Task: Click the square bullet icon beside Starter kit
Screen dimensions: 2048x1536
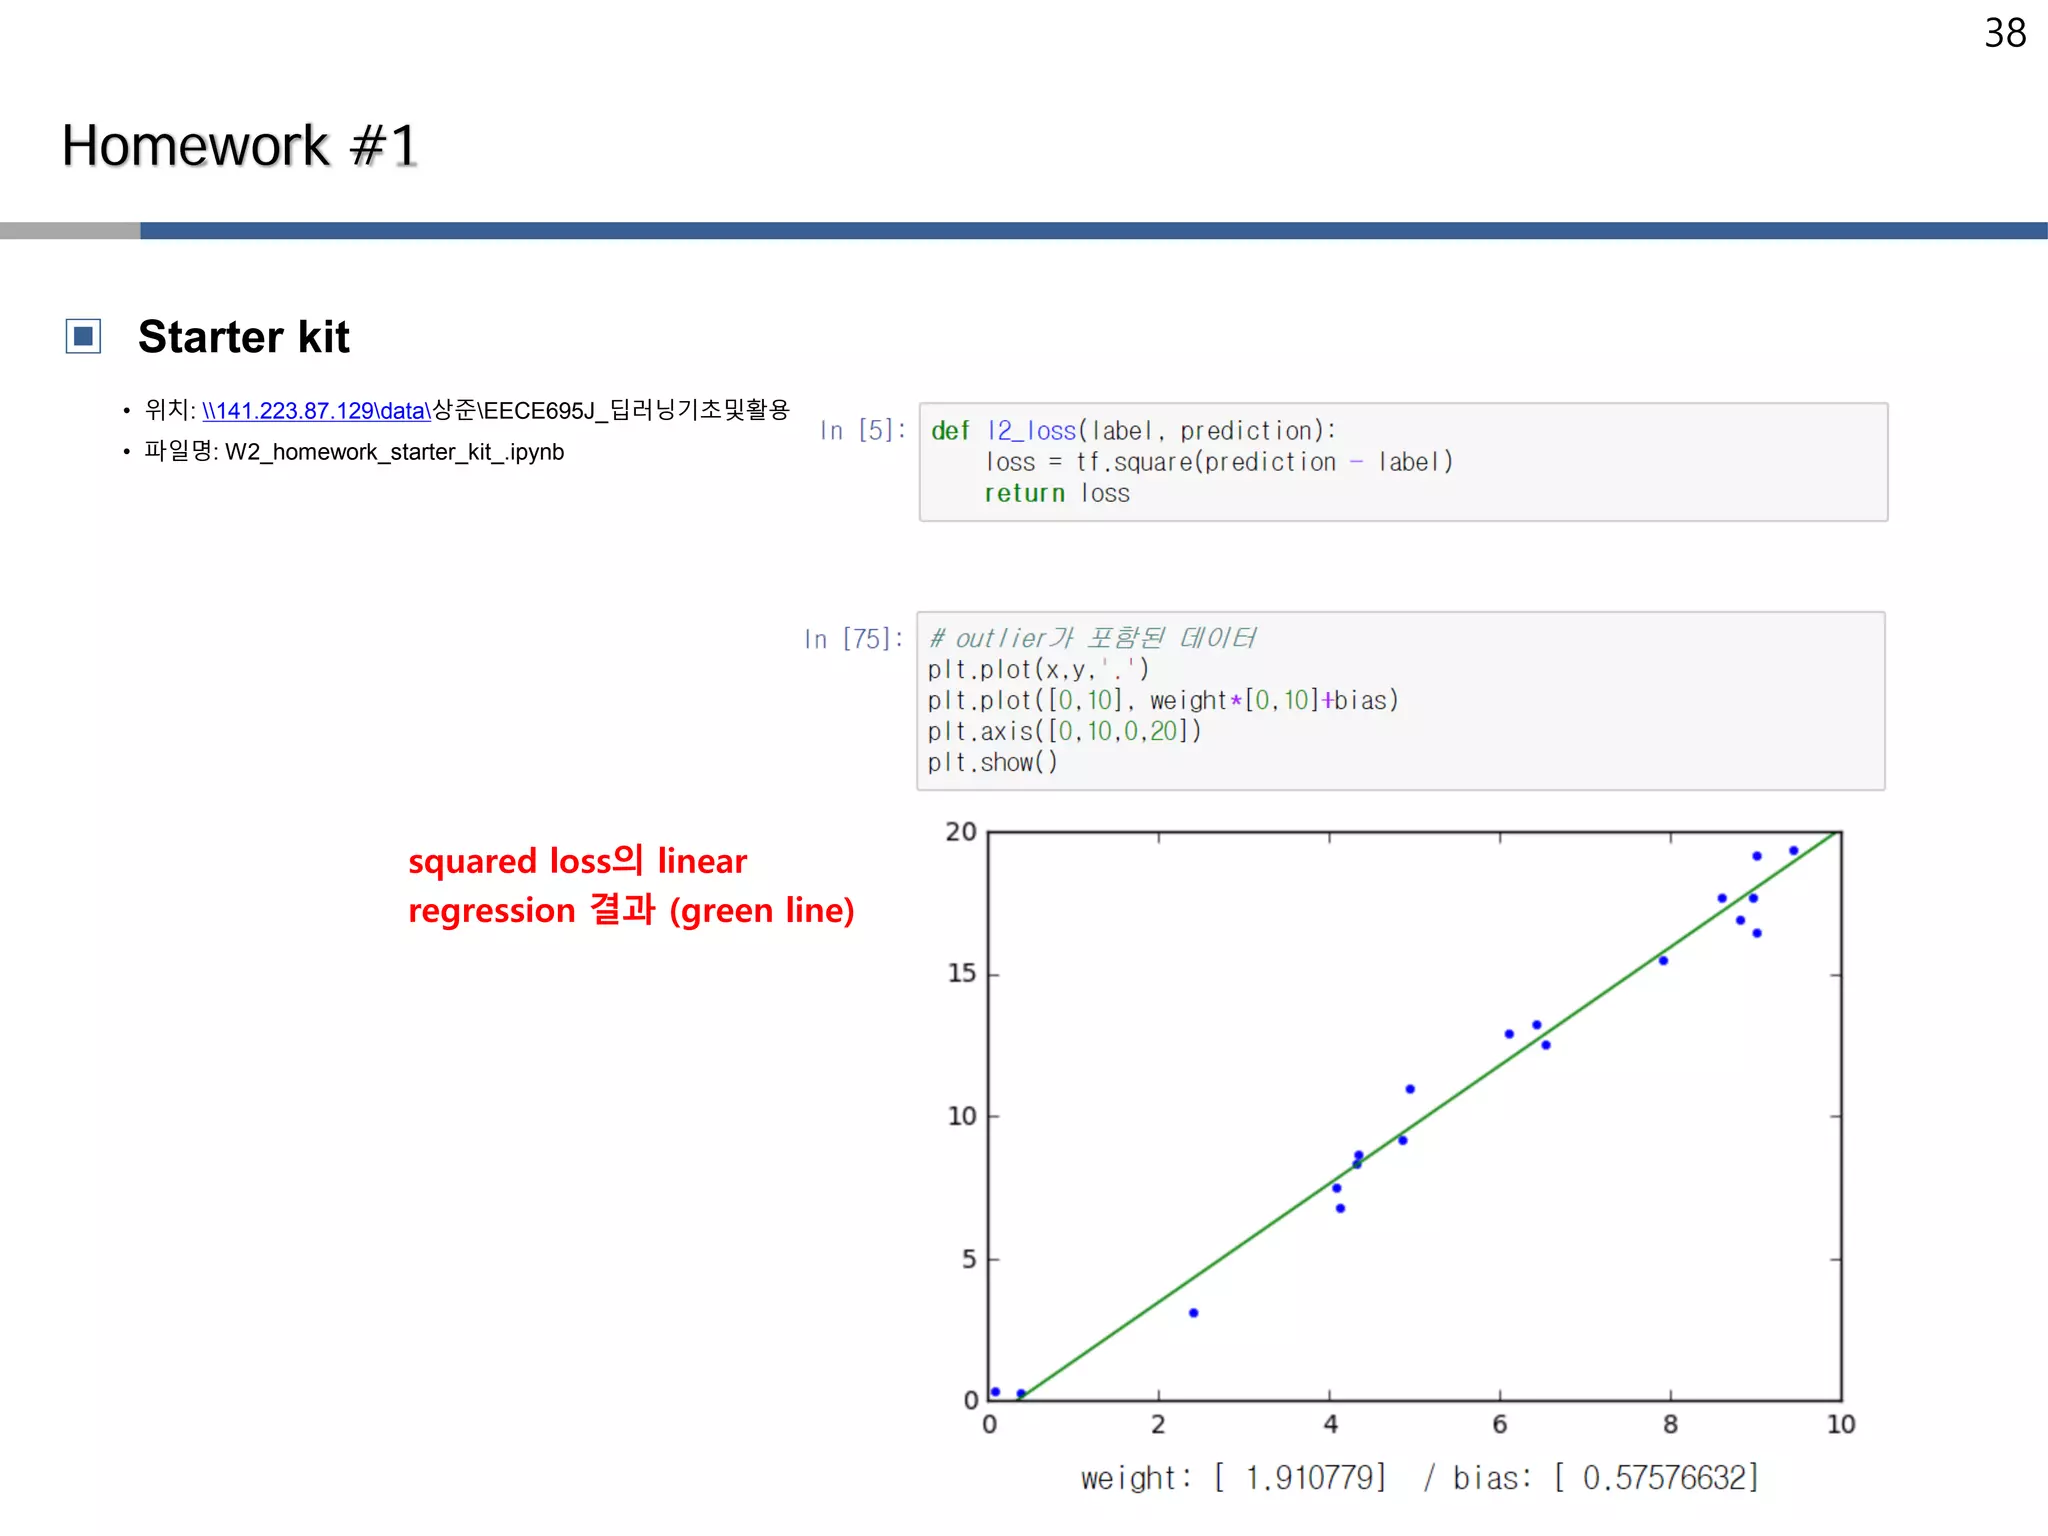Action: (83, 336)
